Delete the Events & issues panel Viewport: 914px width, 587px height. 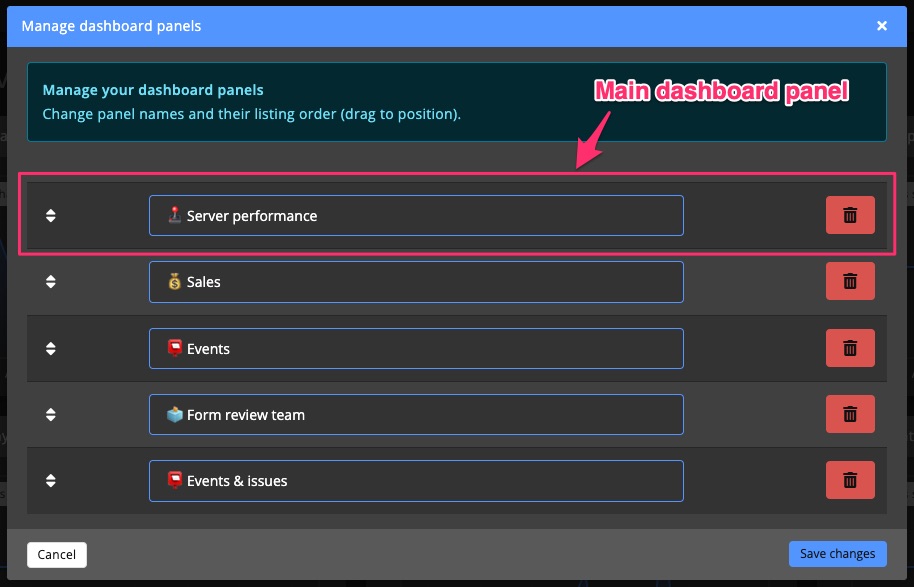[849, 480]
